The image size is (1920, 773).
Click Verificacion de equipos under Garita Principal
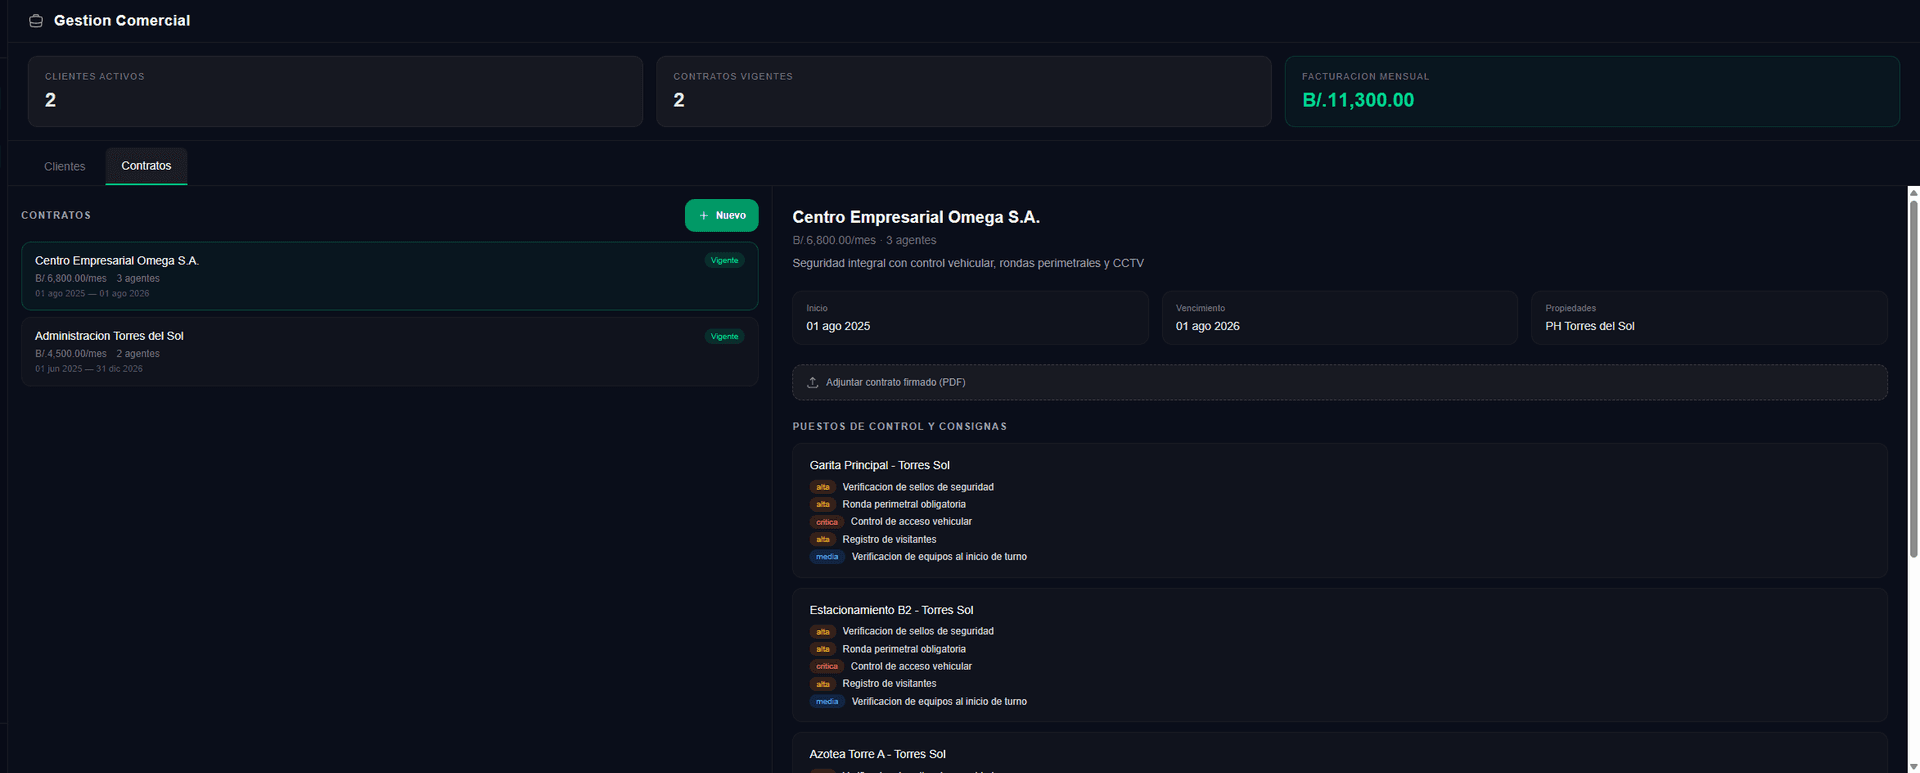(939, 557)
